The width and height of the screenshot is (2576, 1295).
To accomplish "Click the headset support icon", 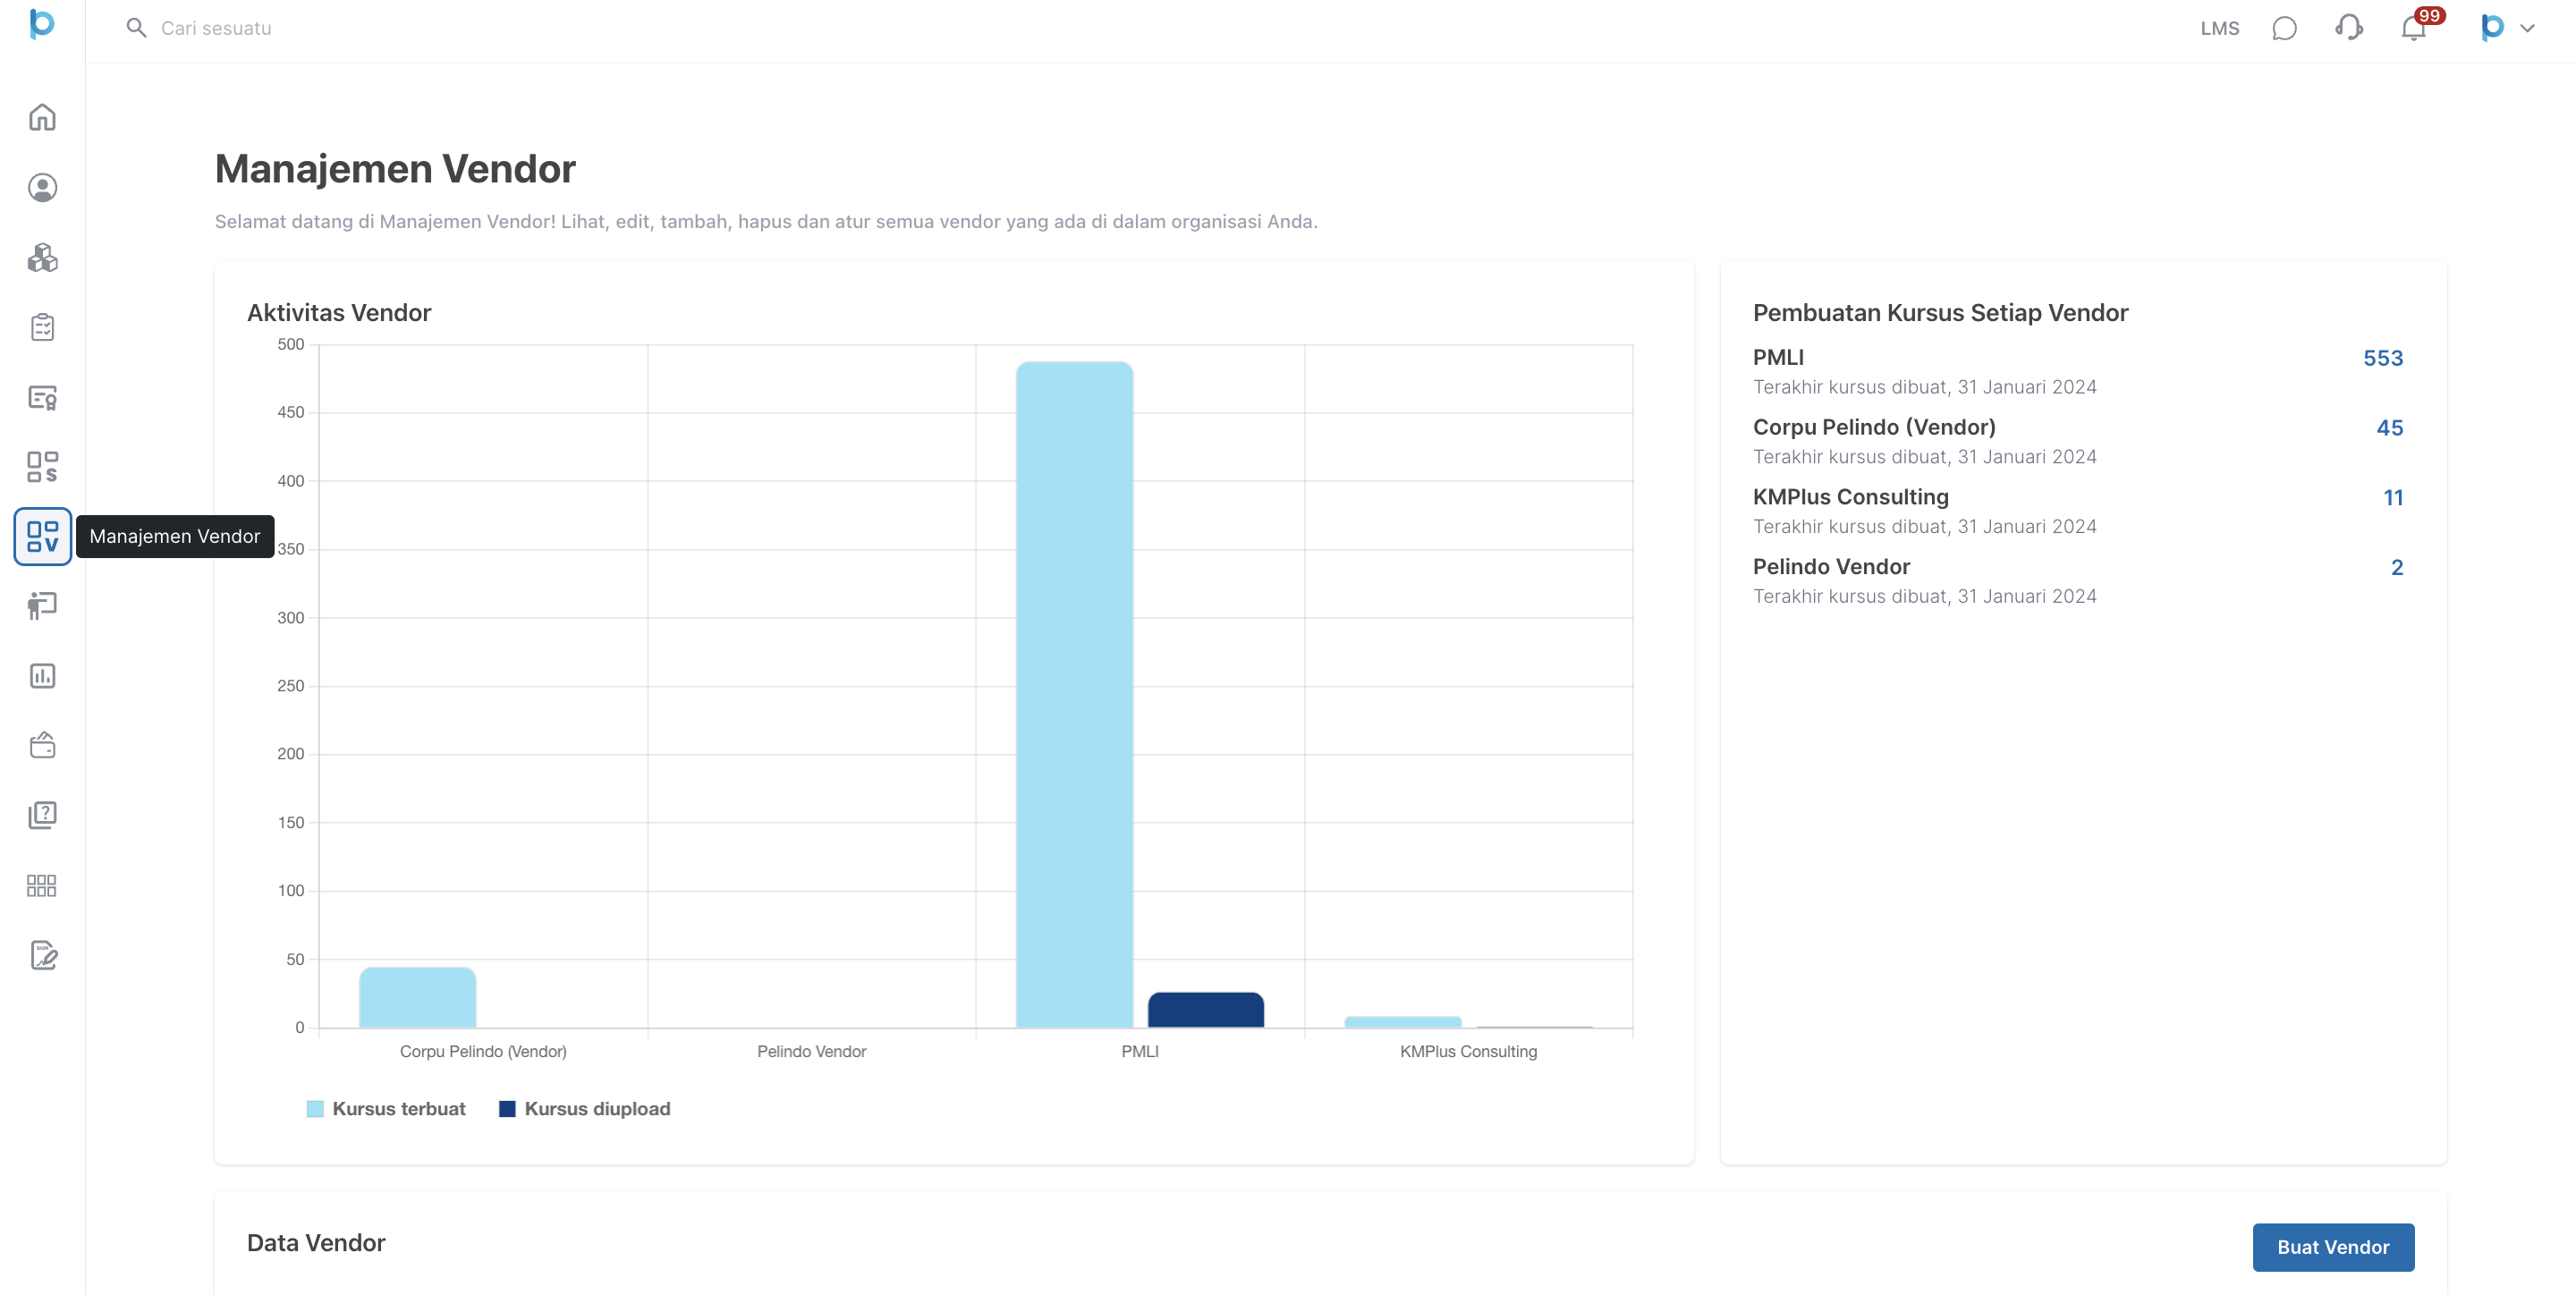I will (x=2348, y=28).
